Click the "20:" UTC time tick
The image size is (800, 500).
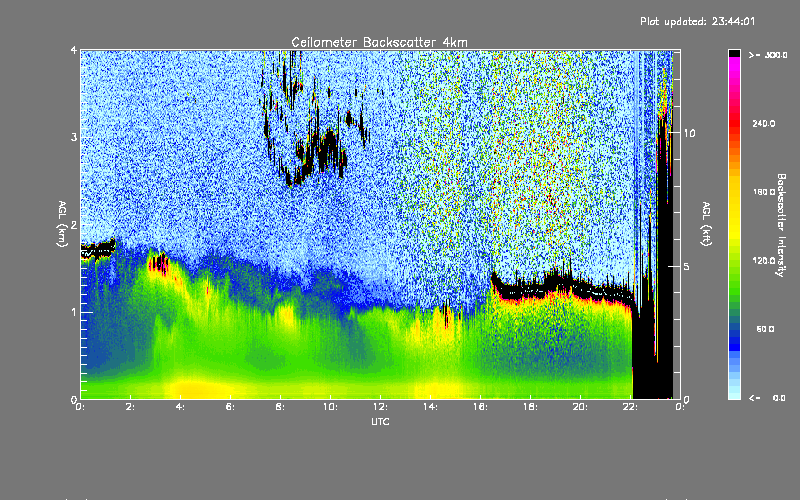pos(580,407)
